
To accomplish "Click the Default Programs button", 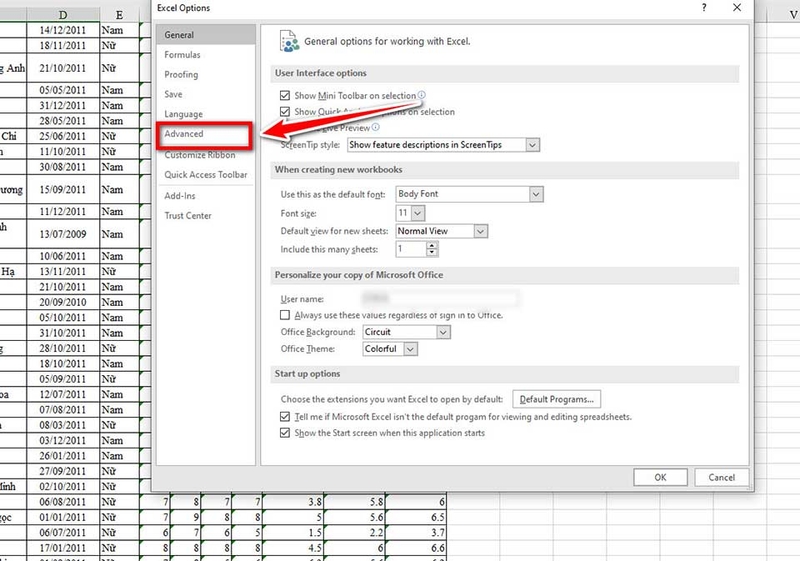I will (x=557, y=399).
